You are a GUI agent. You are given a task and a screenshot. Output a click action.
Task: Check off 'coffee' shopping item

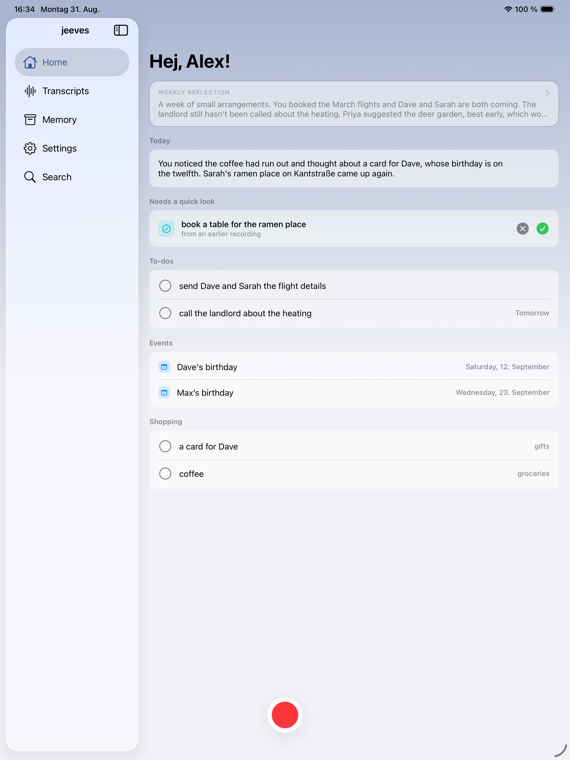pos(165,474)
